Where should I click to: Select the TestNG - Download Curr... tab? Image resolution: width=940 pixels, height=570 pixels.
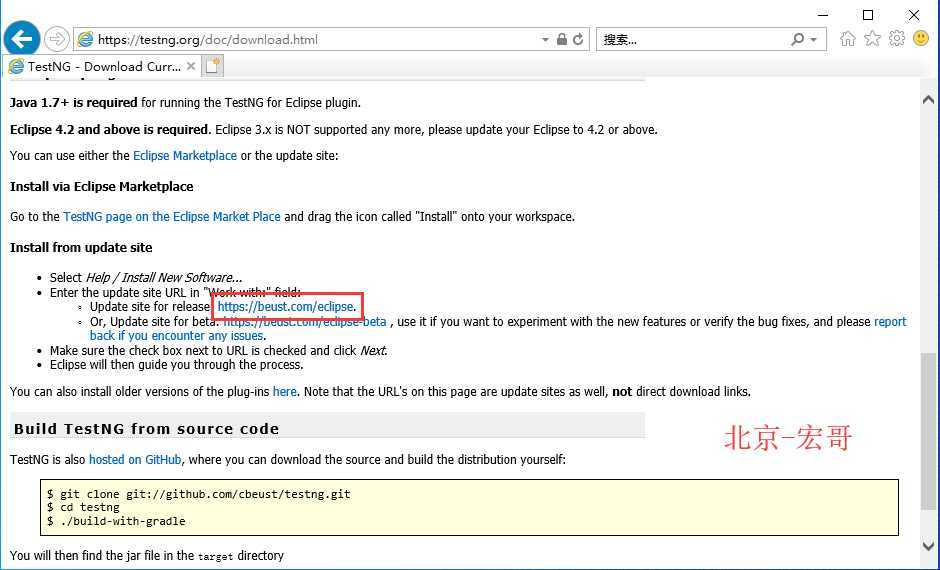(102, 67)
